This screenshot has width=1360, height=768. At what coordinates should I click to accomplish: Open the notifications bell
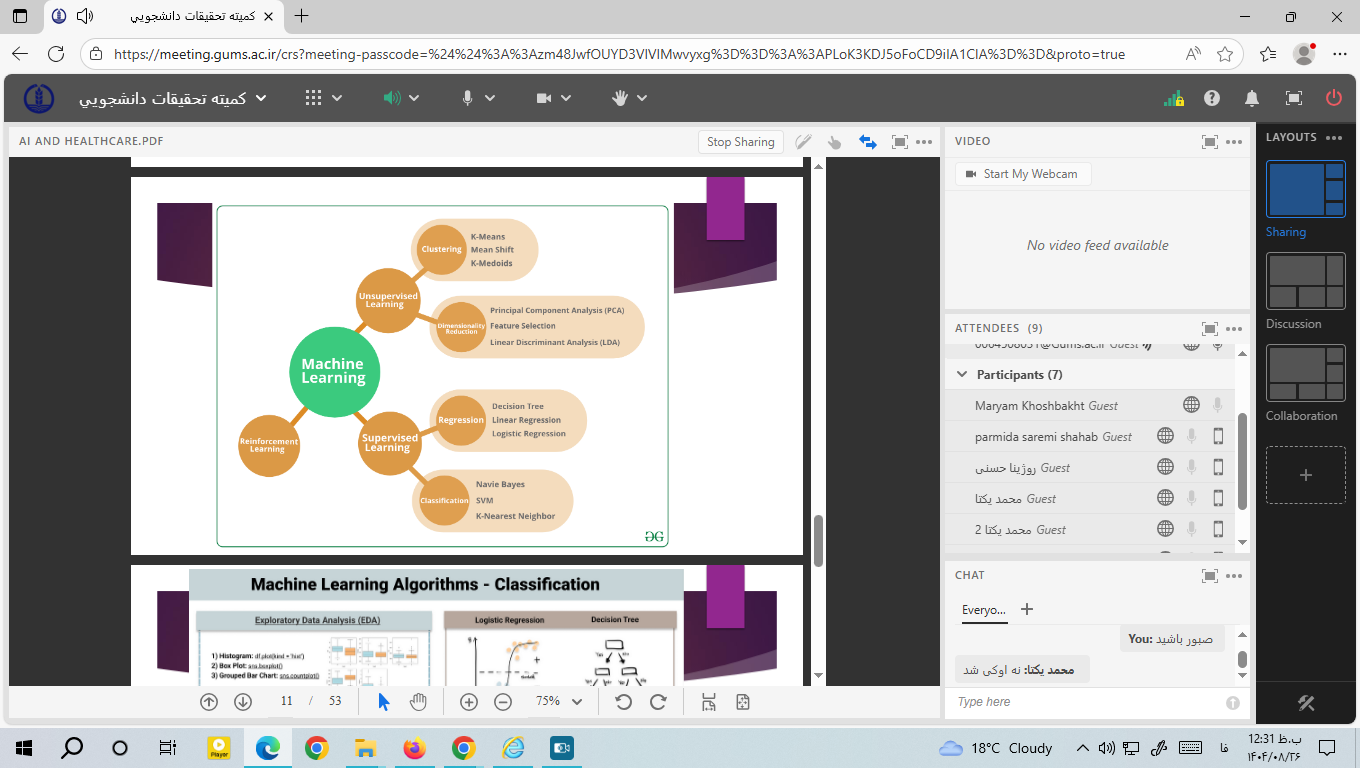1251,98
